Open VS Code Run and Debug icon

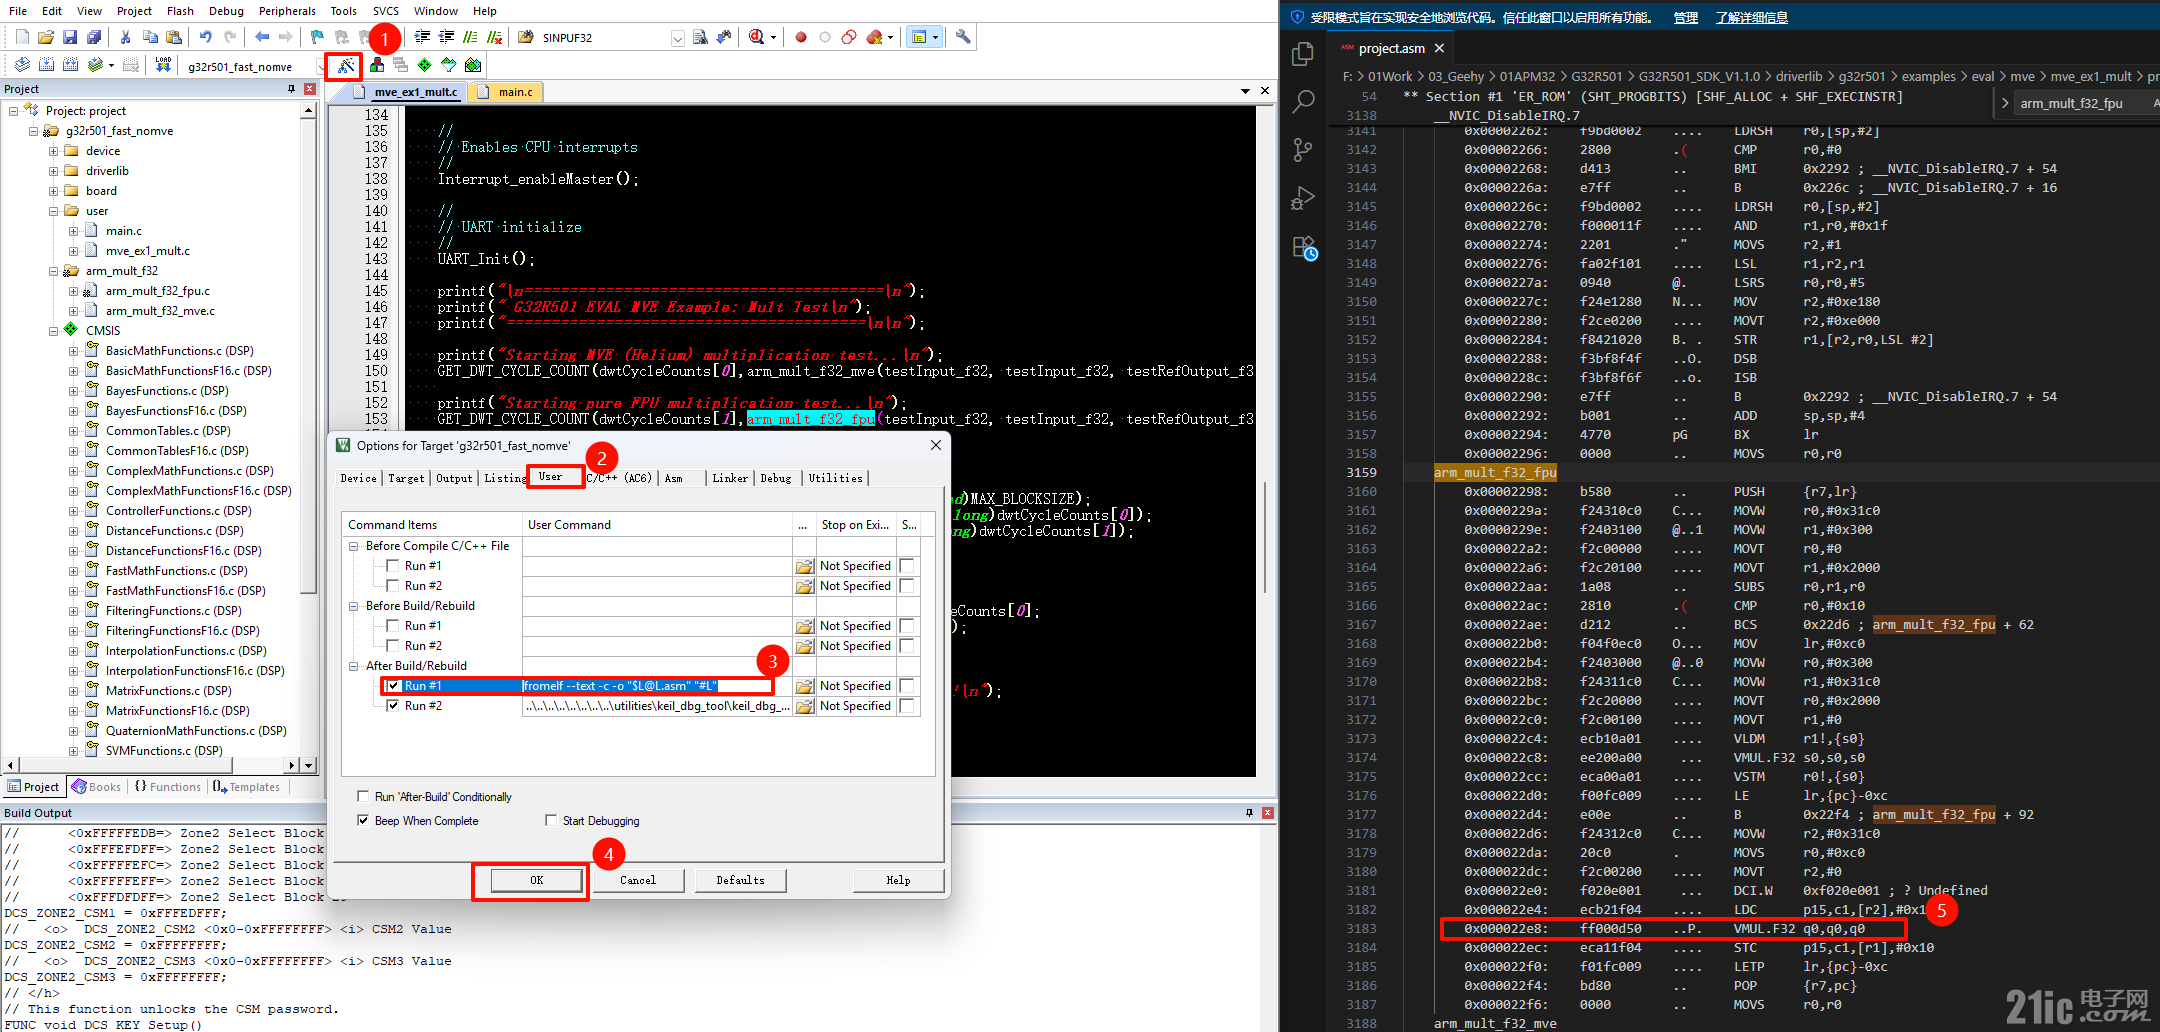click(1303, 198)
